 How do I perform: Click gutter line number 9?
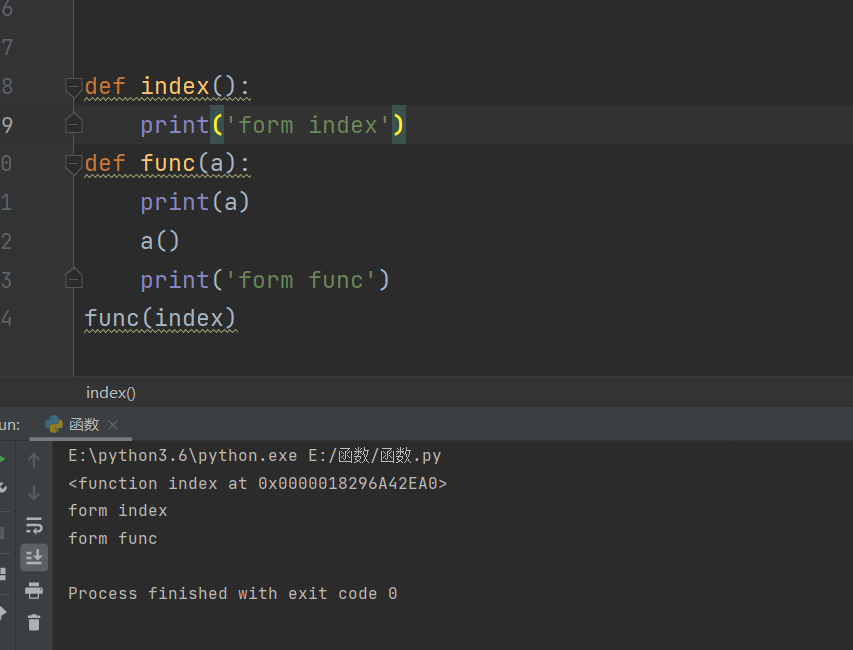pos(7,125)
